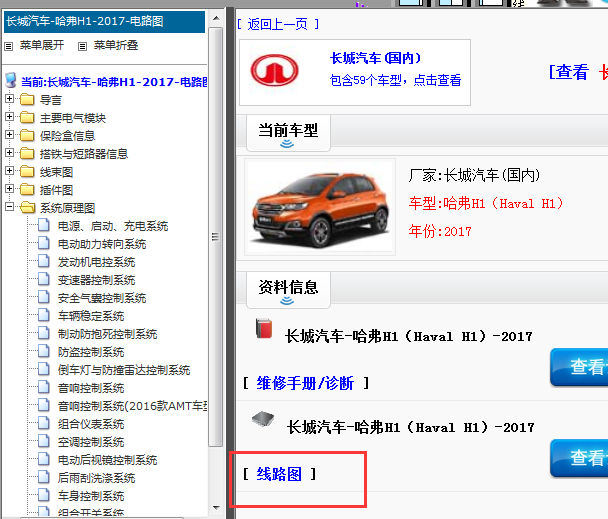This screenshot has height=519, width=608.
Task: Open the 搭铁与短路器信息 folder icon
Action: pos(27,154)
